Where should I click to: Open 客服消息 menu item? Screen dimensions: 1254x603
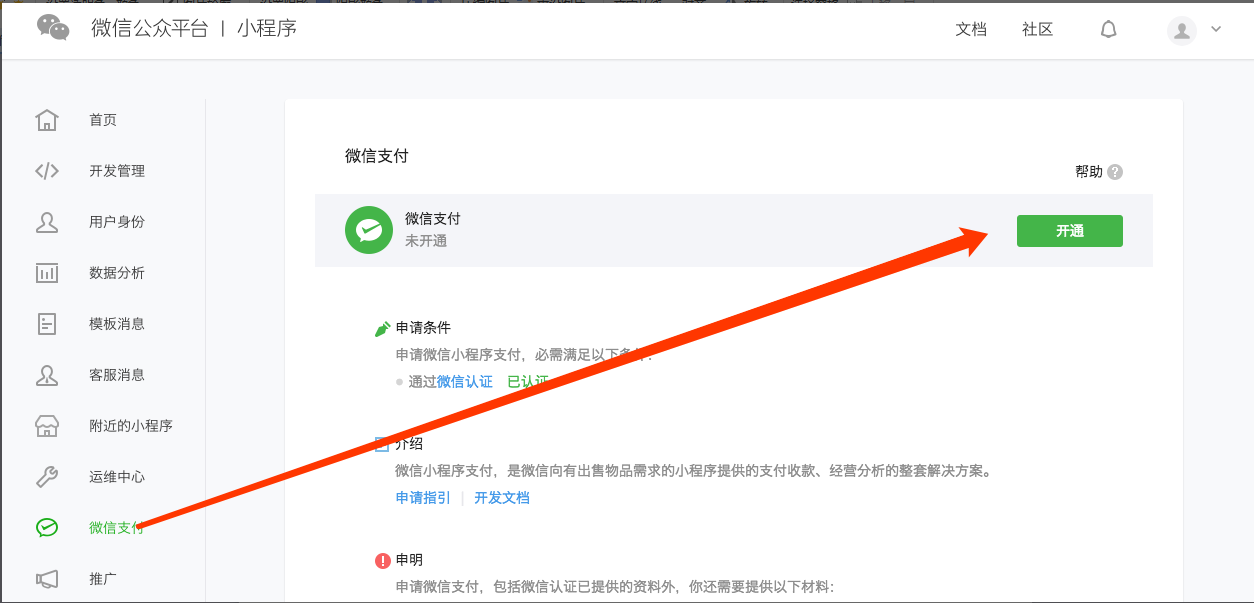click(117, 375)
